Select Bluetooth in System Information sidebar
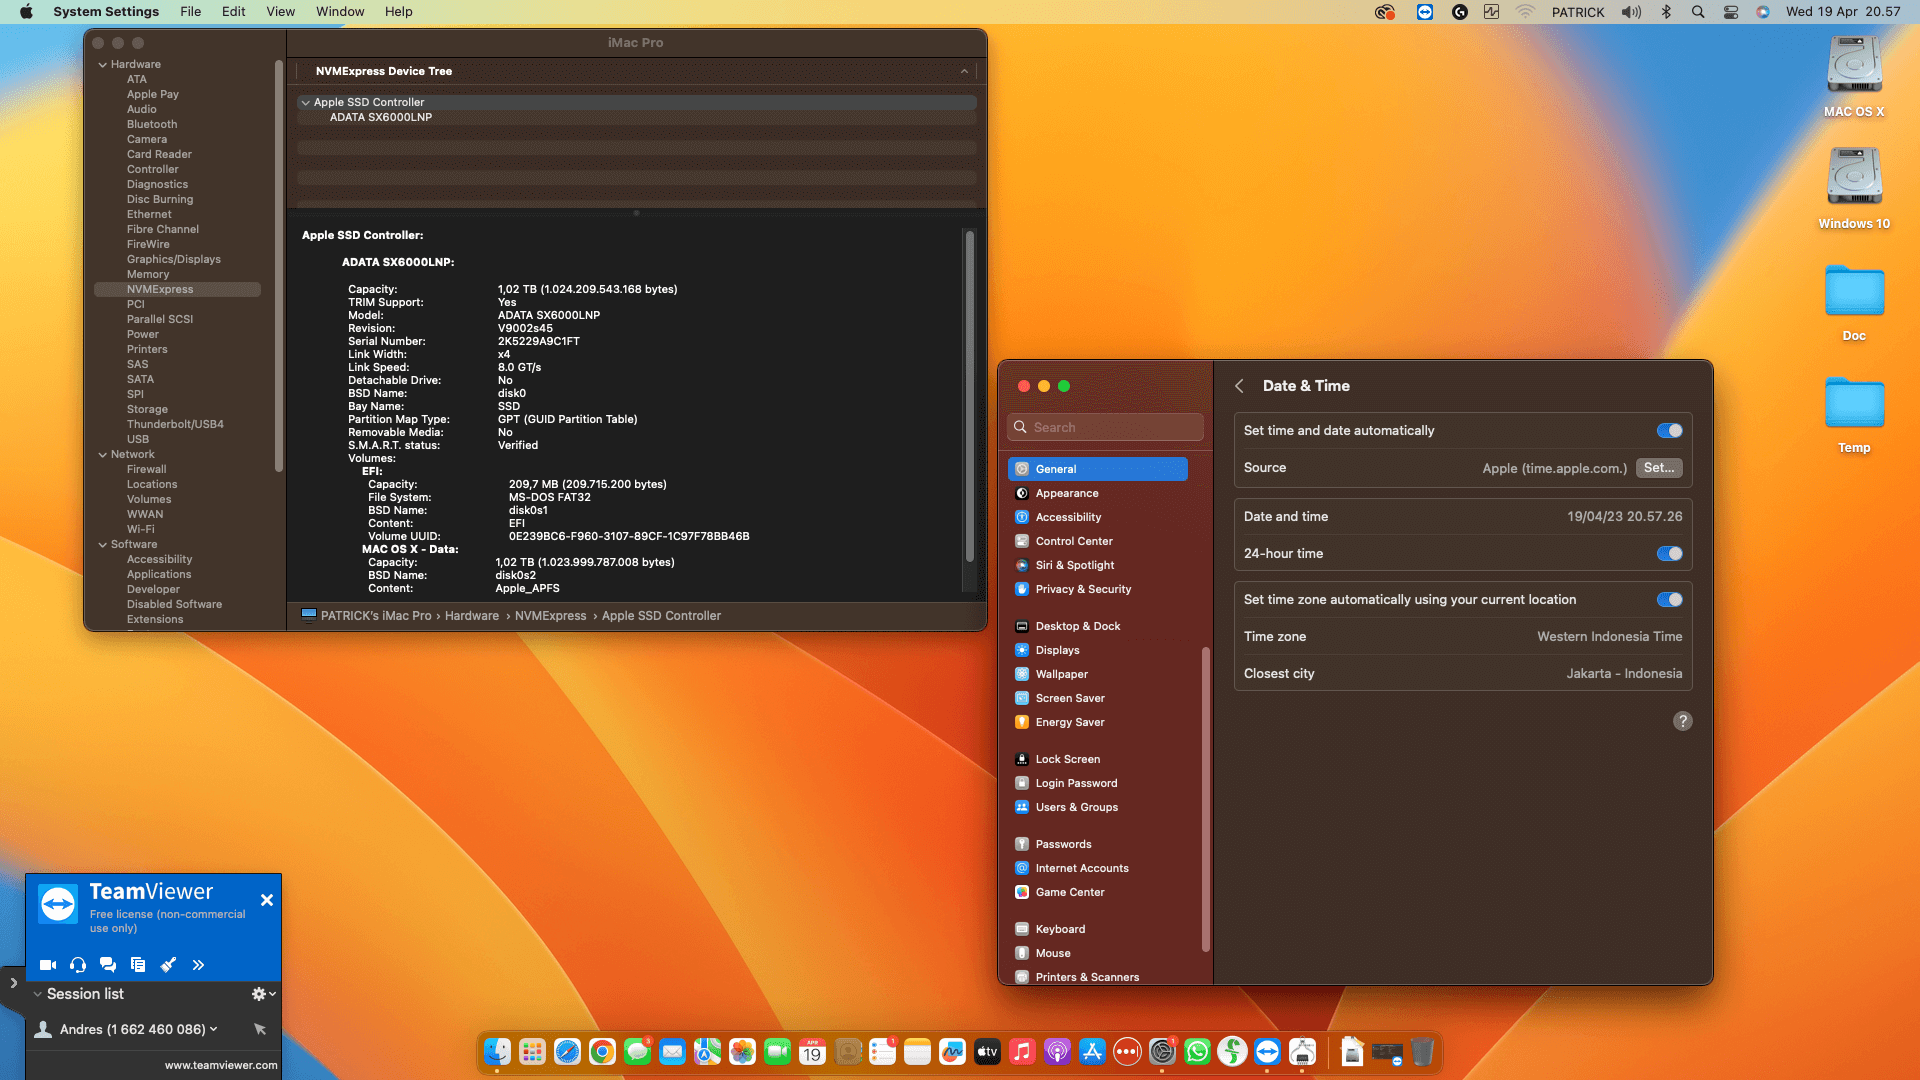Viewport: 1920px width, 1080px height. (152, 124)
